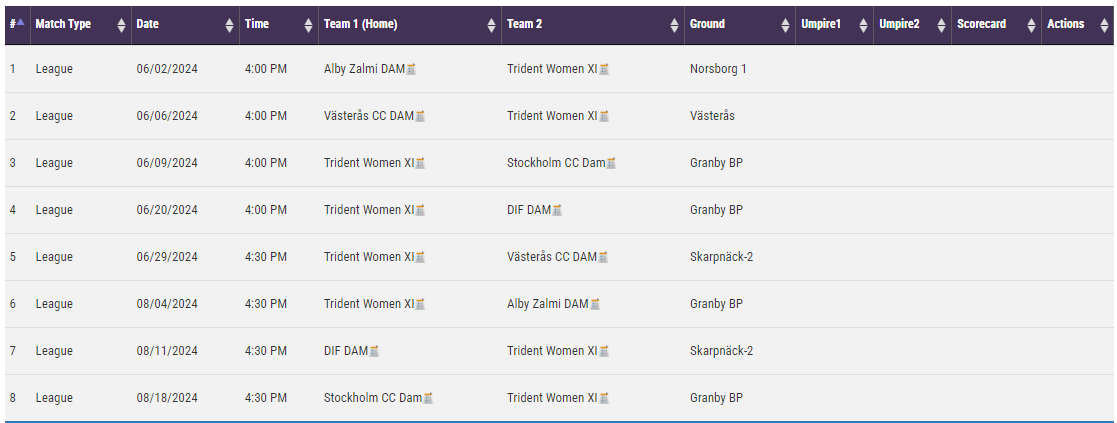The image size is (1117, 423).
Task: Sort by Match Type column arrows
Action: [121, 25]
